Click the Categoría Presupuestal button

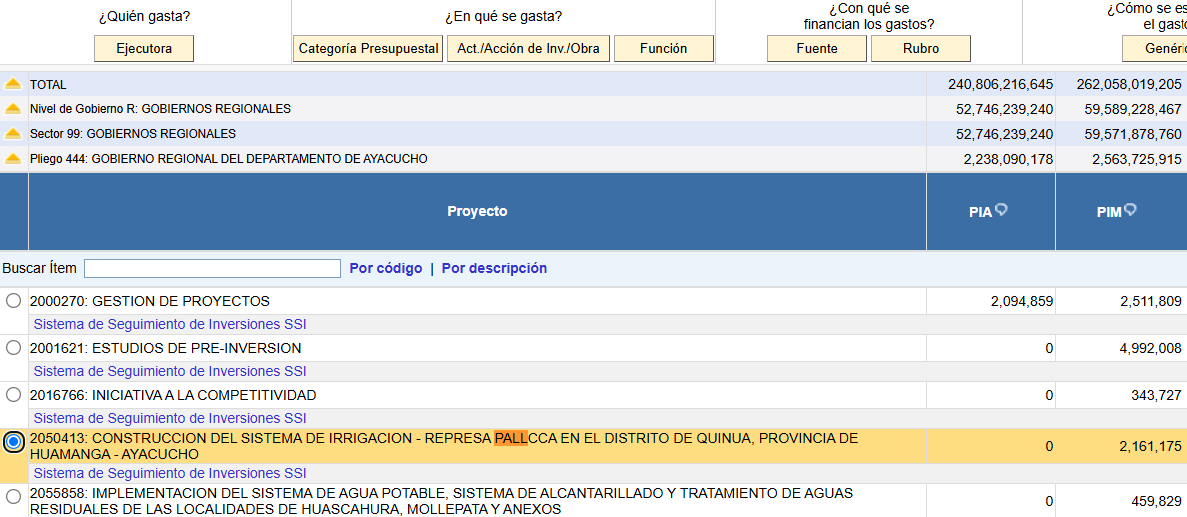(369, 48)
